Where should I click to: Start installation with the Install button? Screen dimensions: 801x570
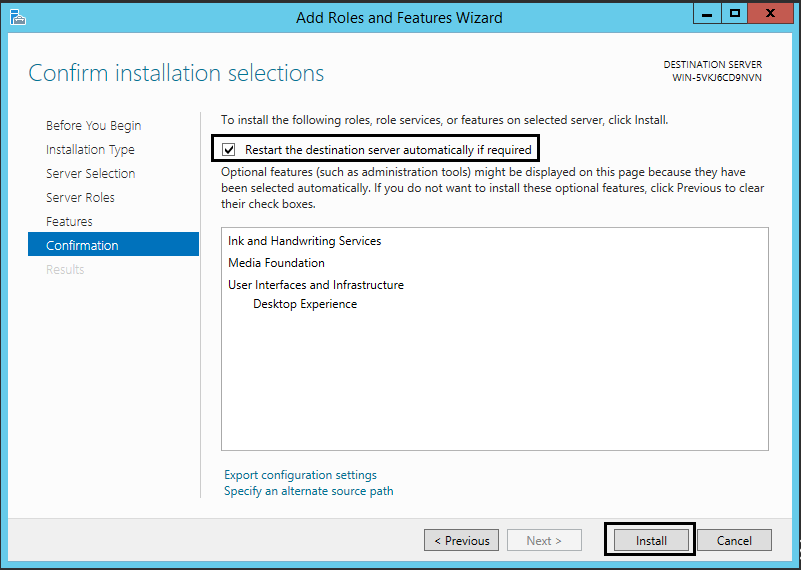pos(650,540)
